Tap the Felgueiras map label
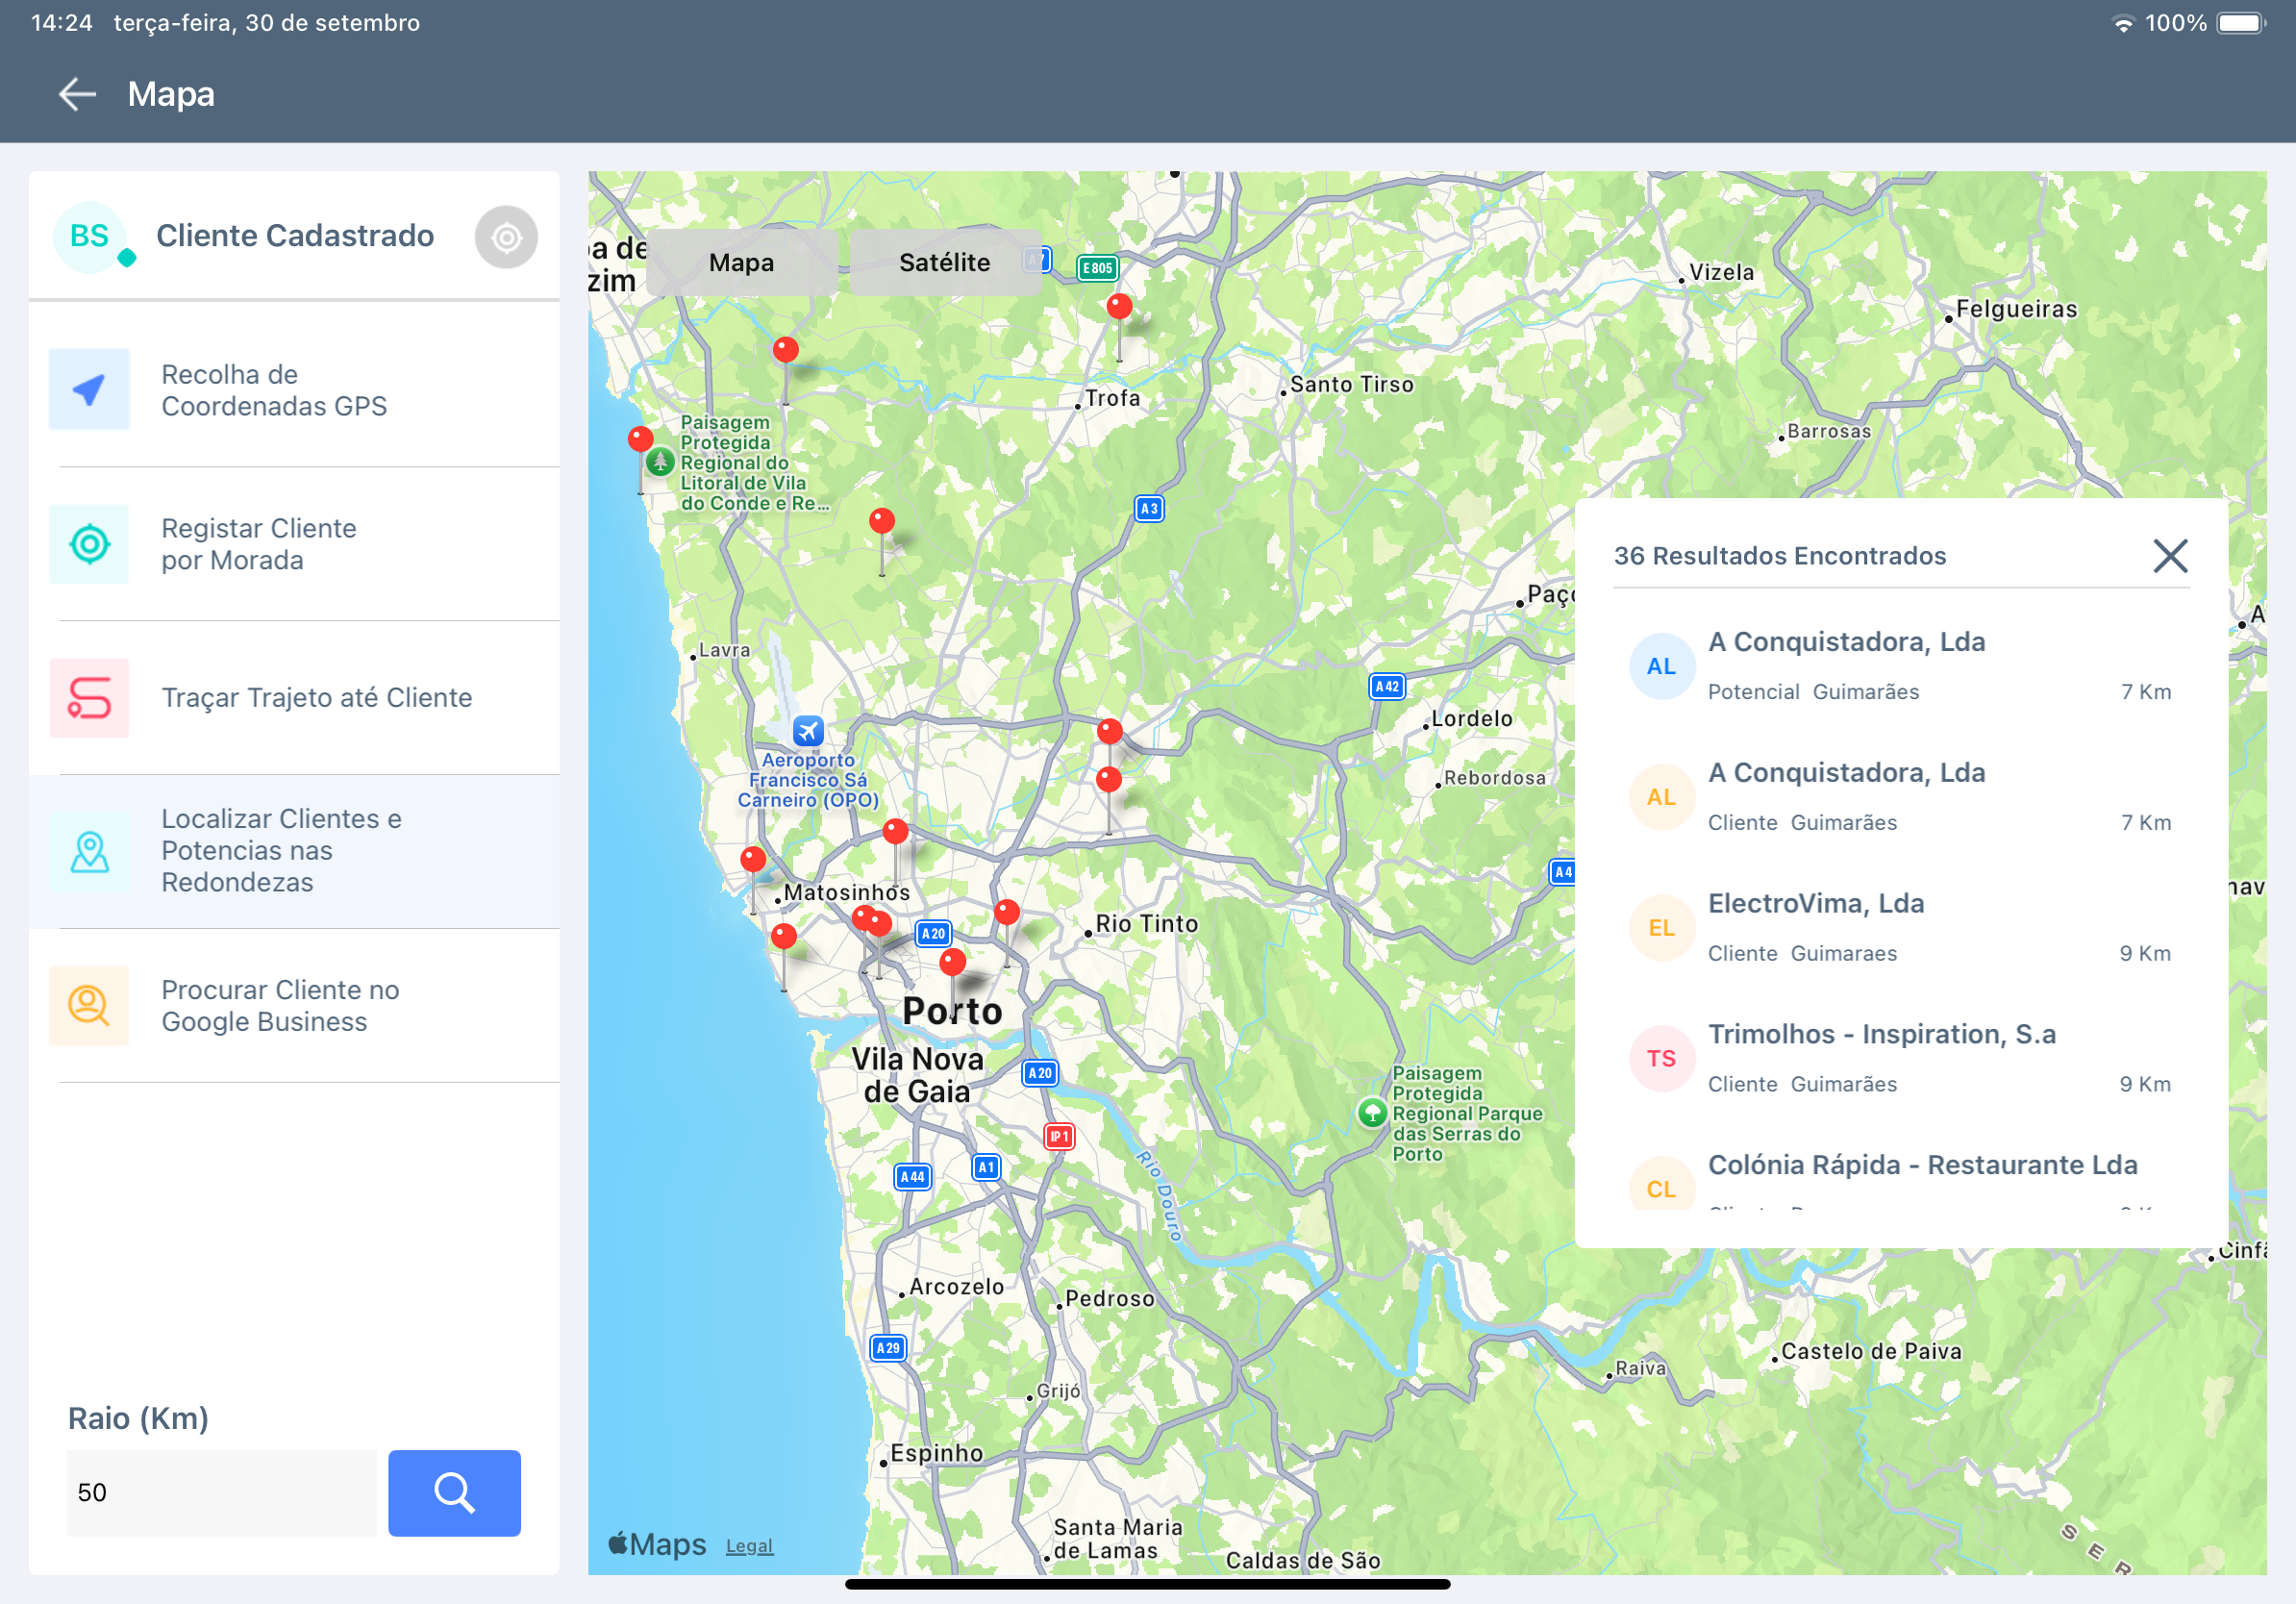Image resolution: width=2296 pixels, height=1604 pixels. click(x=2016, y=309)
